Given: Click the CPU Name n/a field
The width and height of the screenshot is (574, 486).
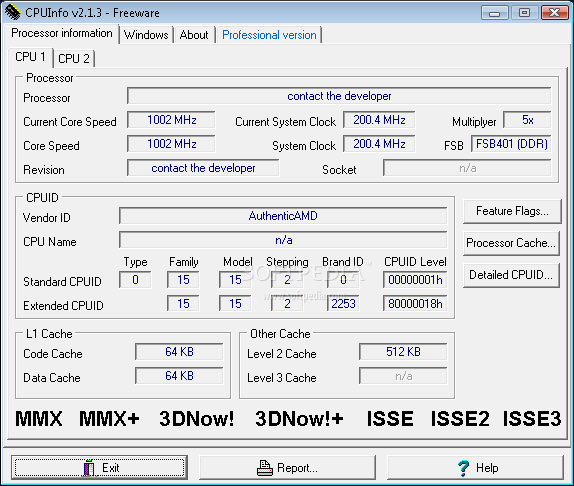Looking at the screenshot, I should 283,240.
